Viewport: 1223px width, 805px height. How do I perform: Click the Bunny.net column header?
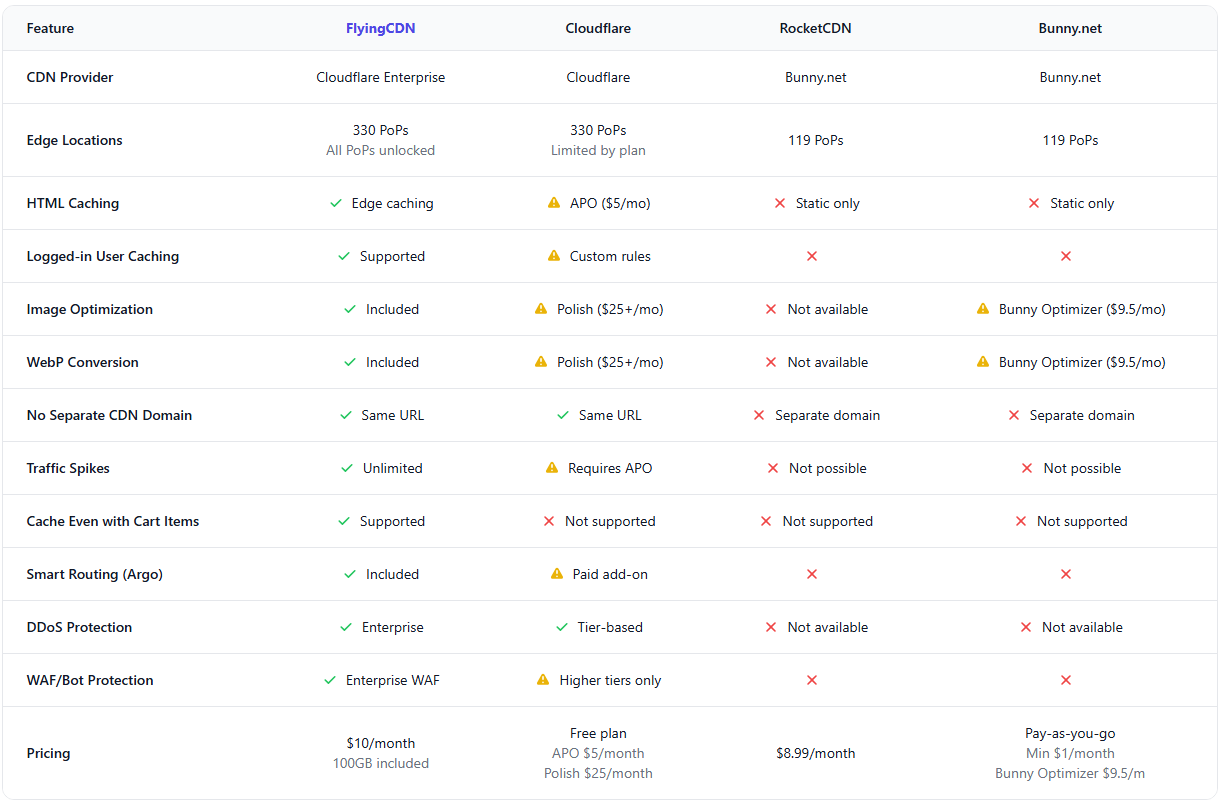pyautogui.click(x=1070, y=28)
